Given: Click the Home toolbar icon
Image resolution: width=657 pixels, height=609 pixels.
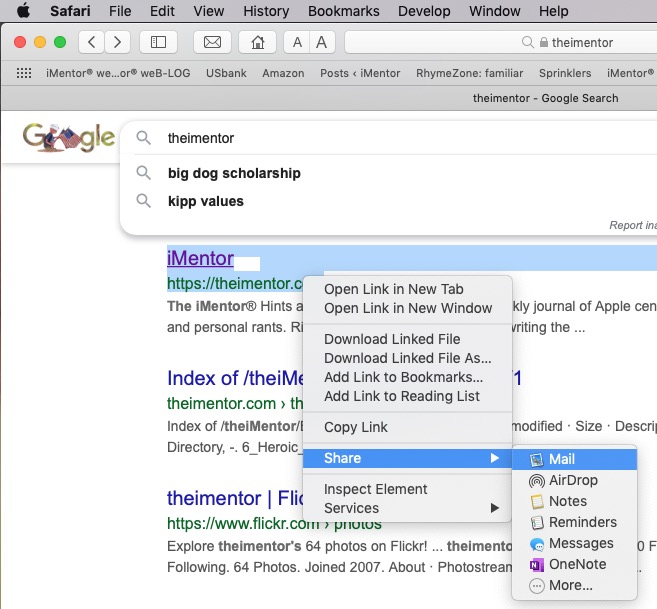Looking at the screenshot, I should tap(258, 42).
